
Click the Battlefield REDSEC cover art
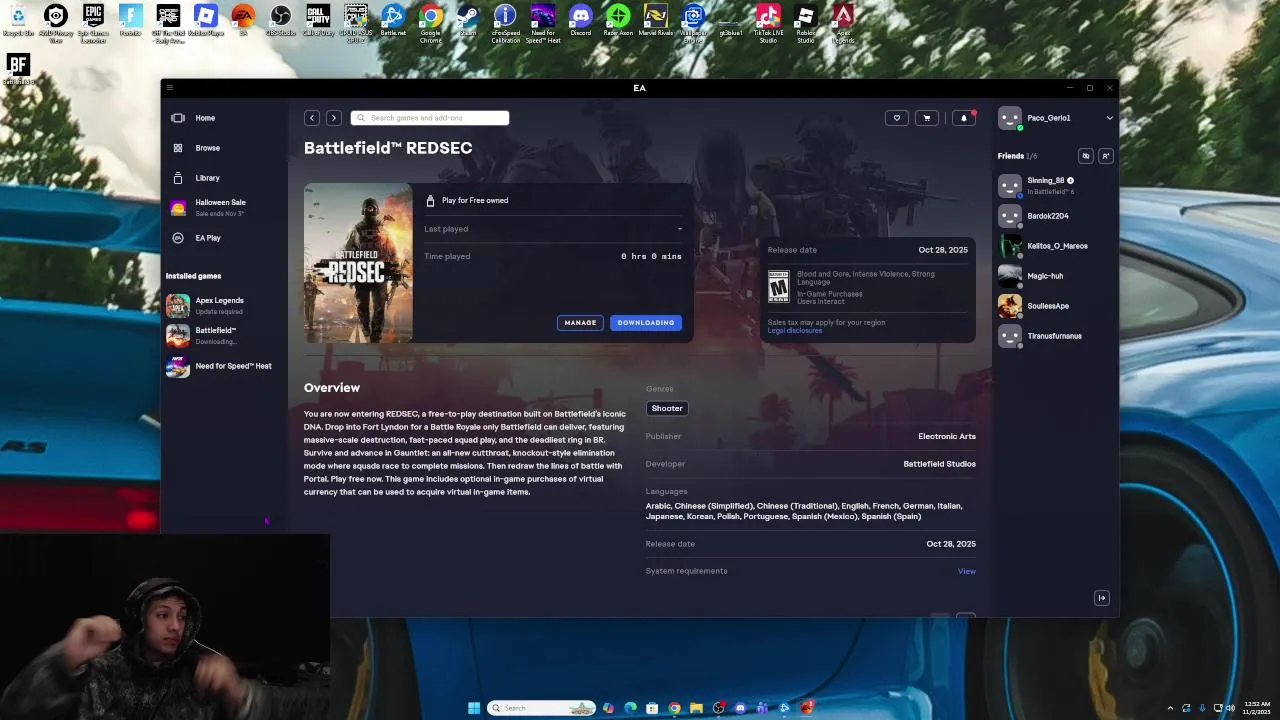click(x=358, y=263)
